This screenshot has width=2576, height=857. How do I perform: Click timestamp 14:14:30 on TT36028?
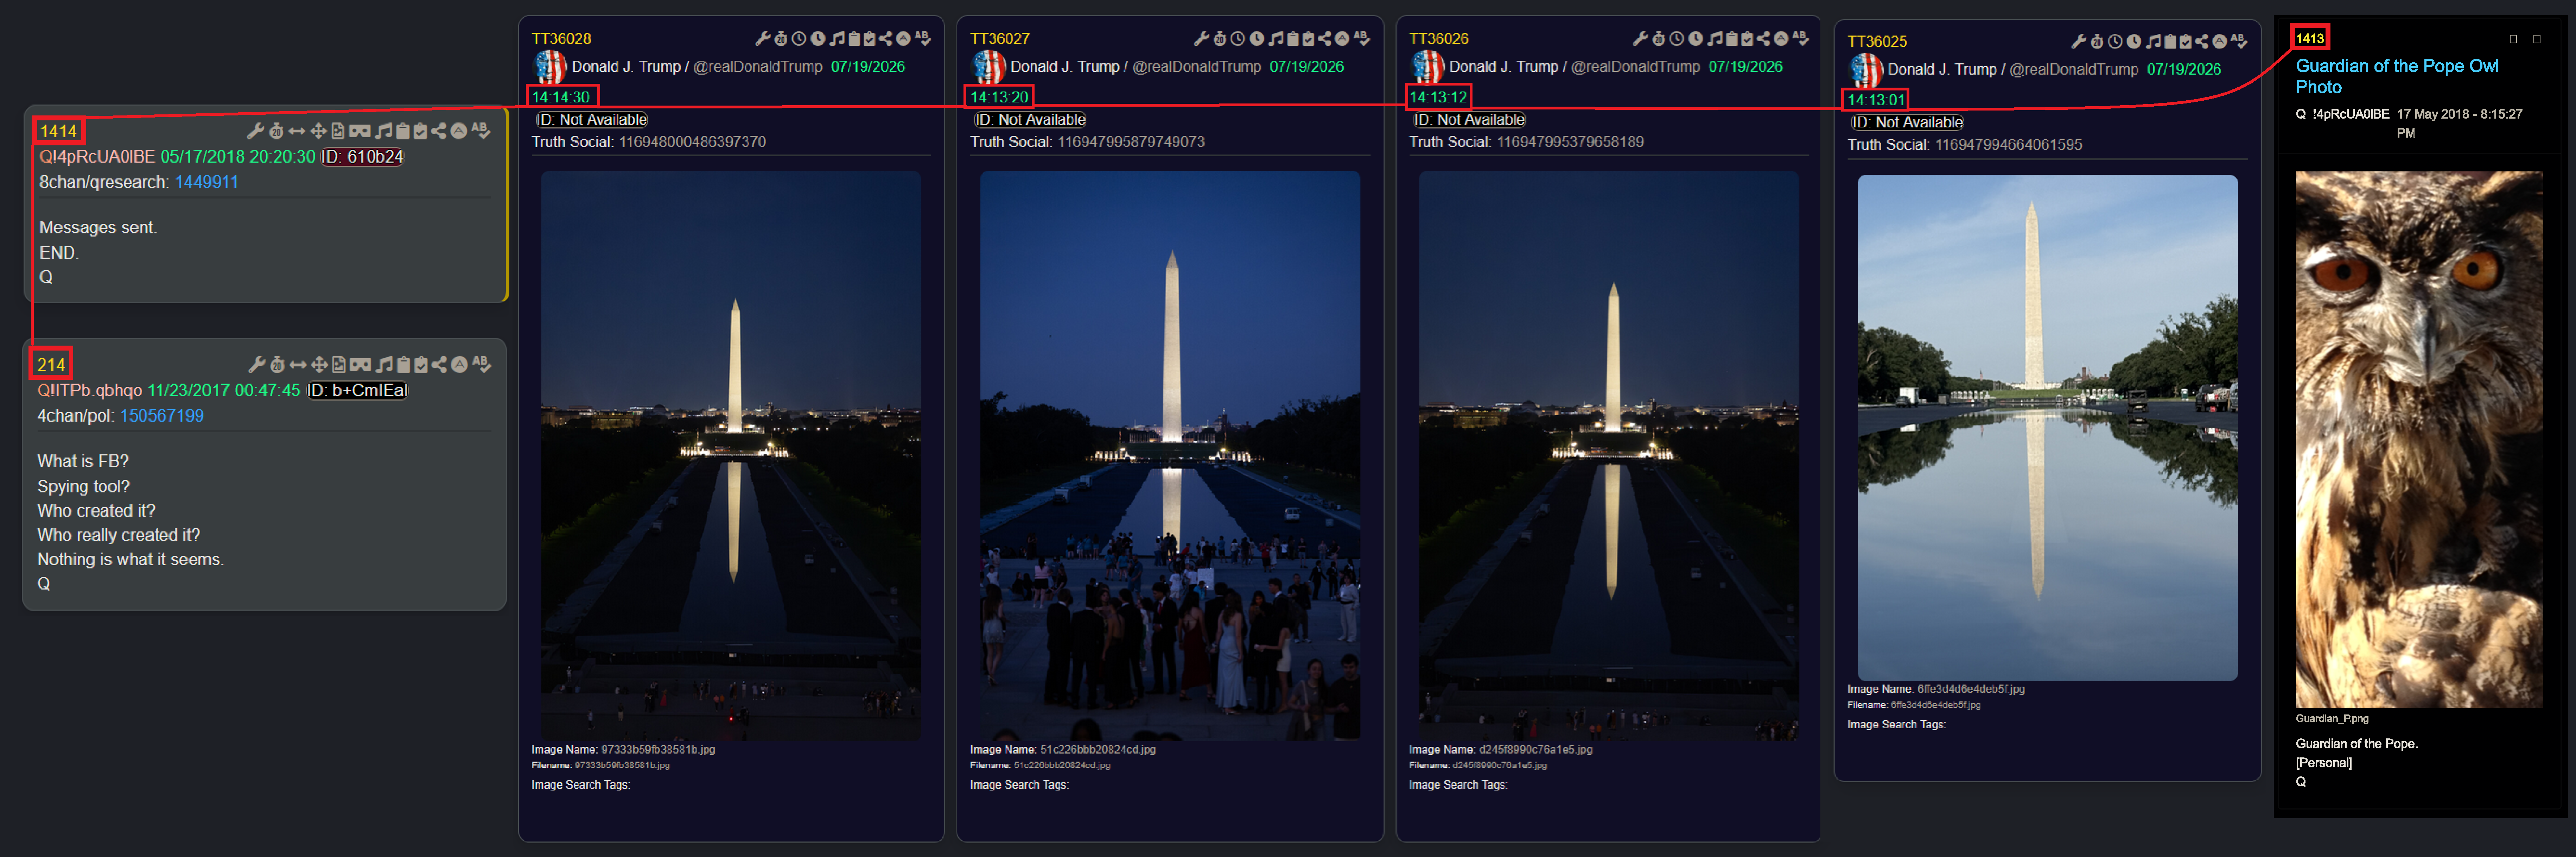pyautogui.click(x=561, y=97)
